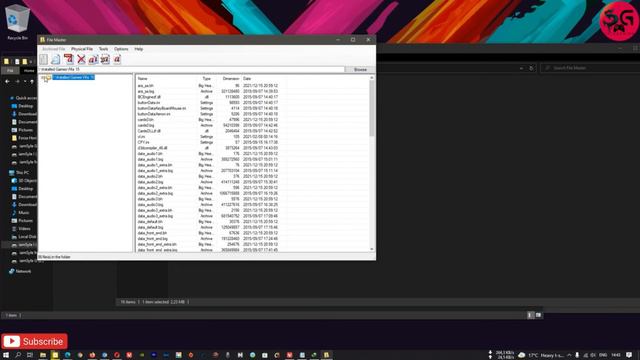Image resolution: width=640 pixels, height=360 pixels.
Task: Open recent locations dropdown next to Explorer forward arrow
Action: pos(25,82)
